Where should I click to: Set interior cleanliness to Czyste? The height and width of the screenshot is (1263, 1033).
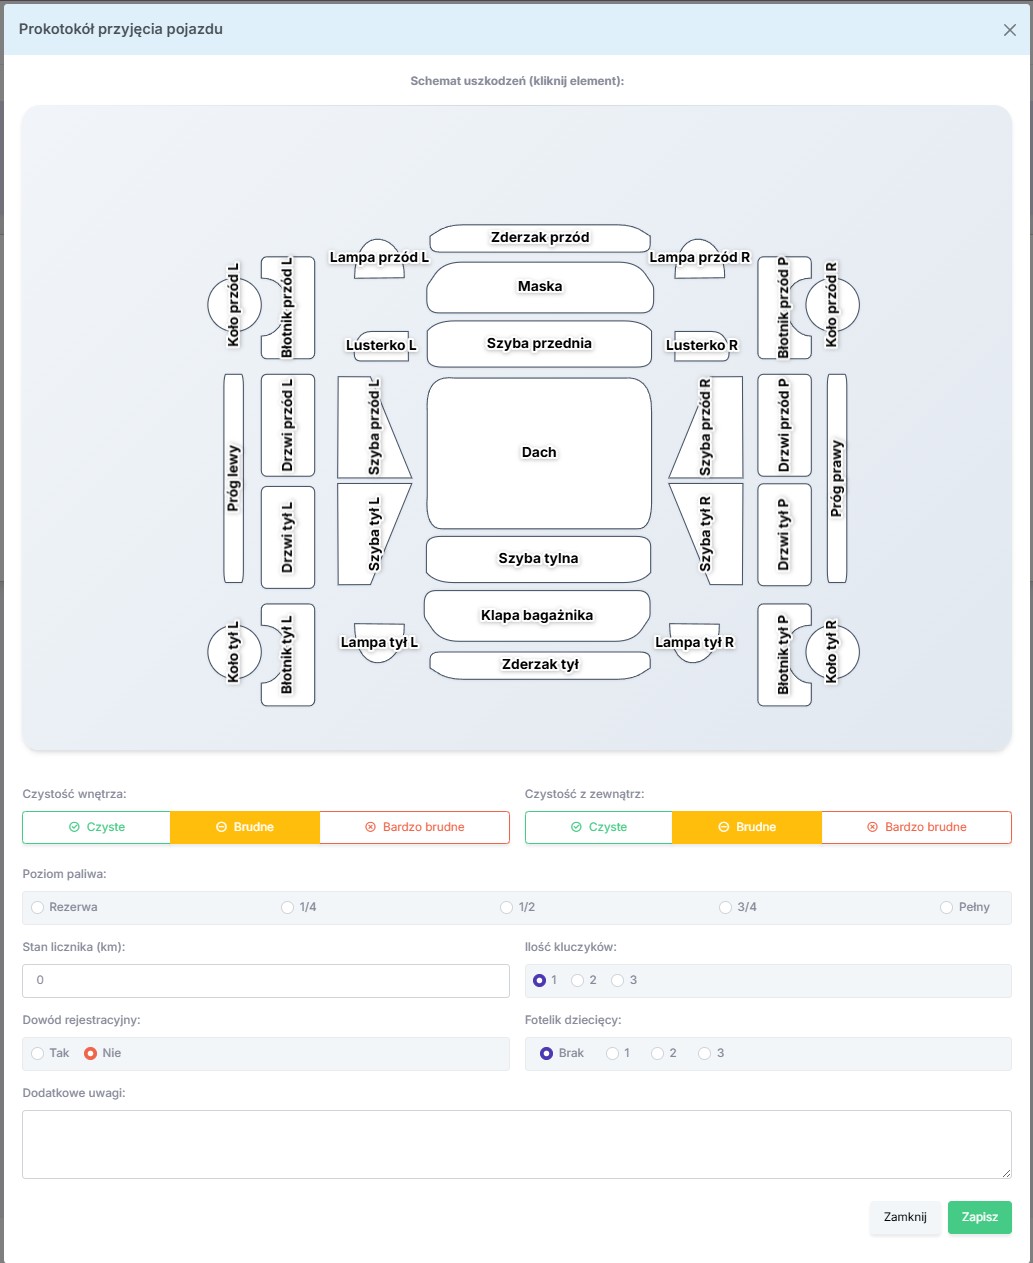pyautogui.click(x=97, y=827)
